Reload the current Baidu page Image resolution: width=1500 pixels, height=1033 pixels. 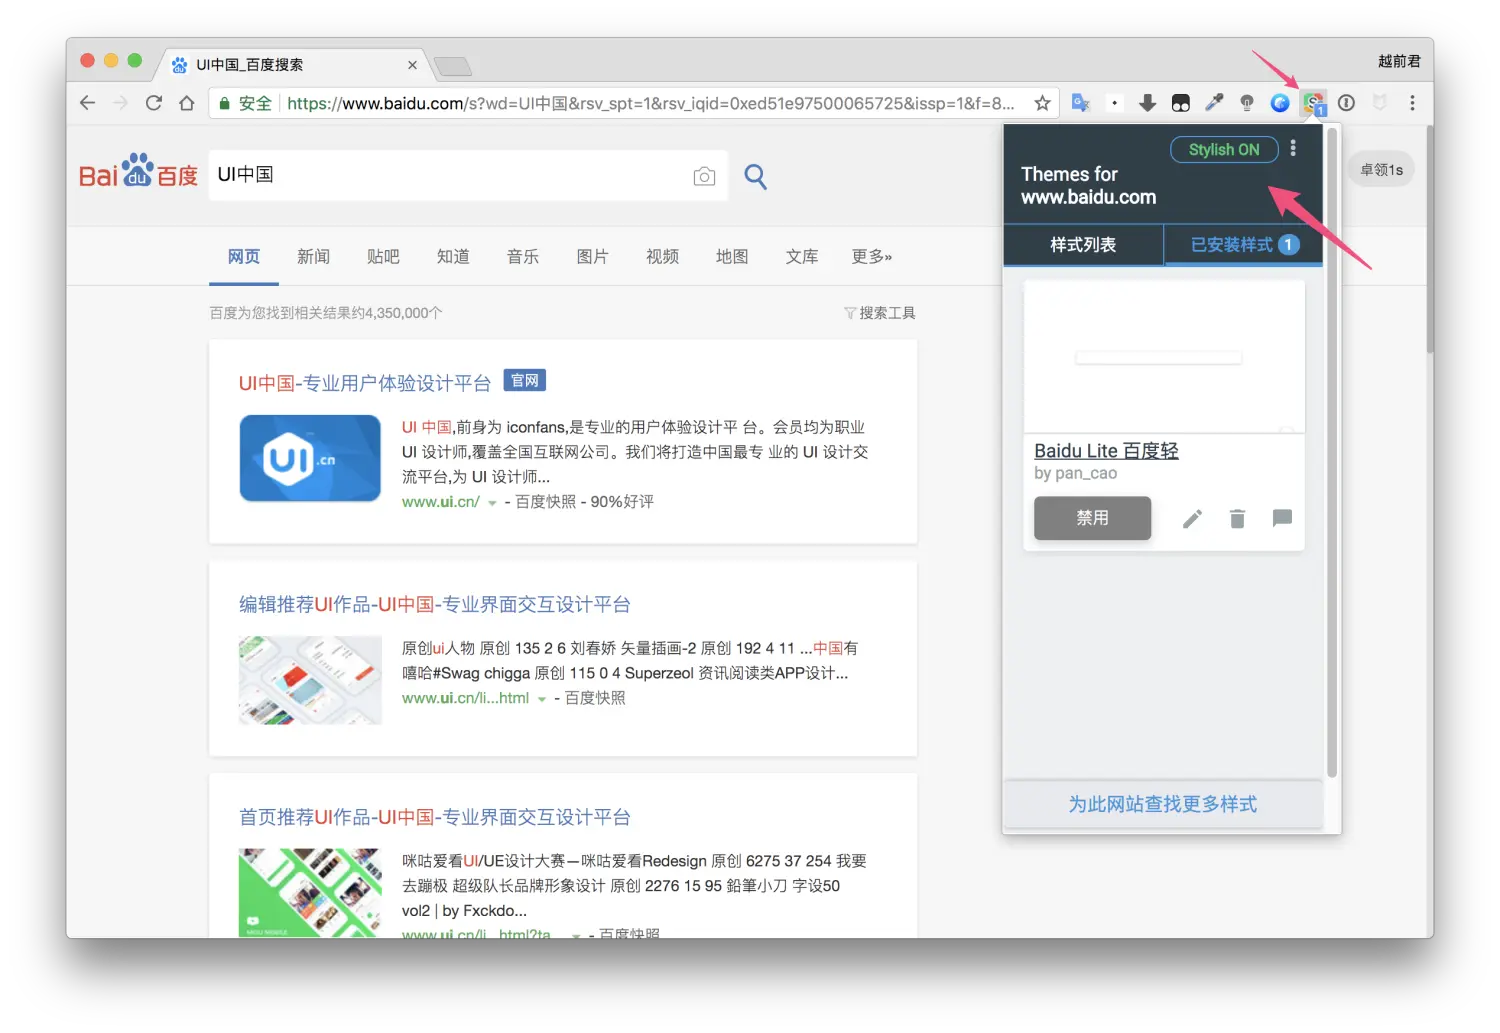[153, 102]
